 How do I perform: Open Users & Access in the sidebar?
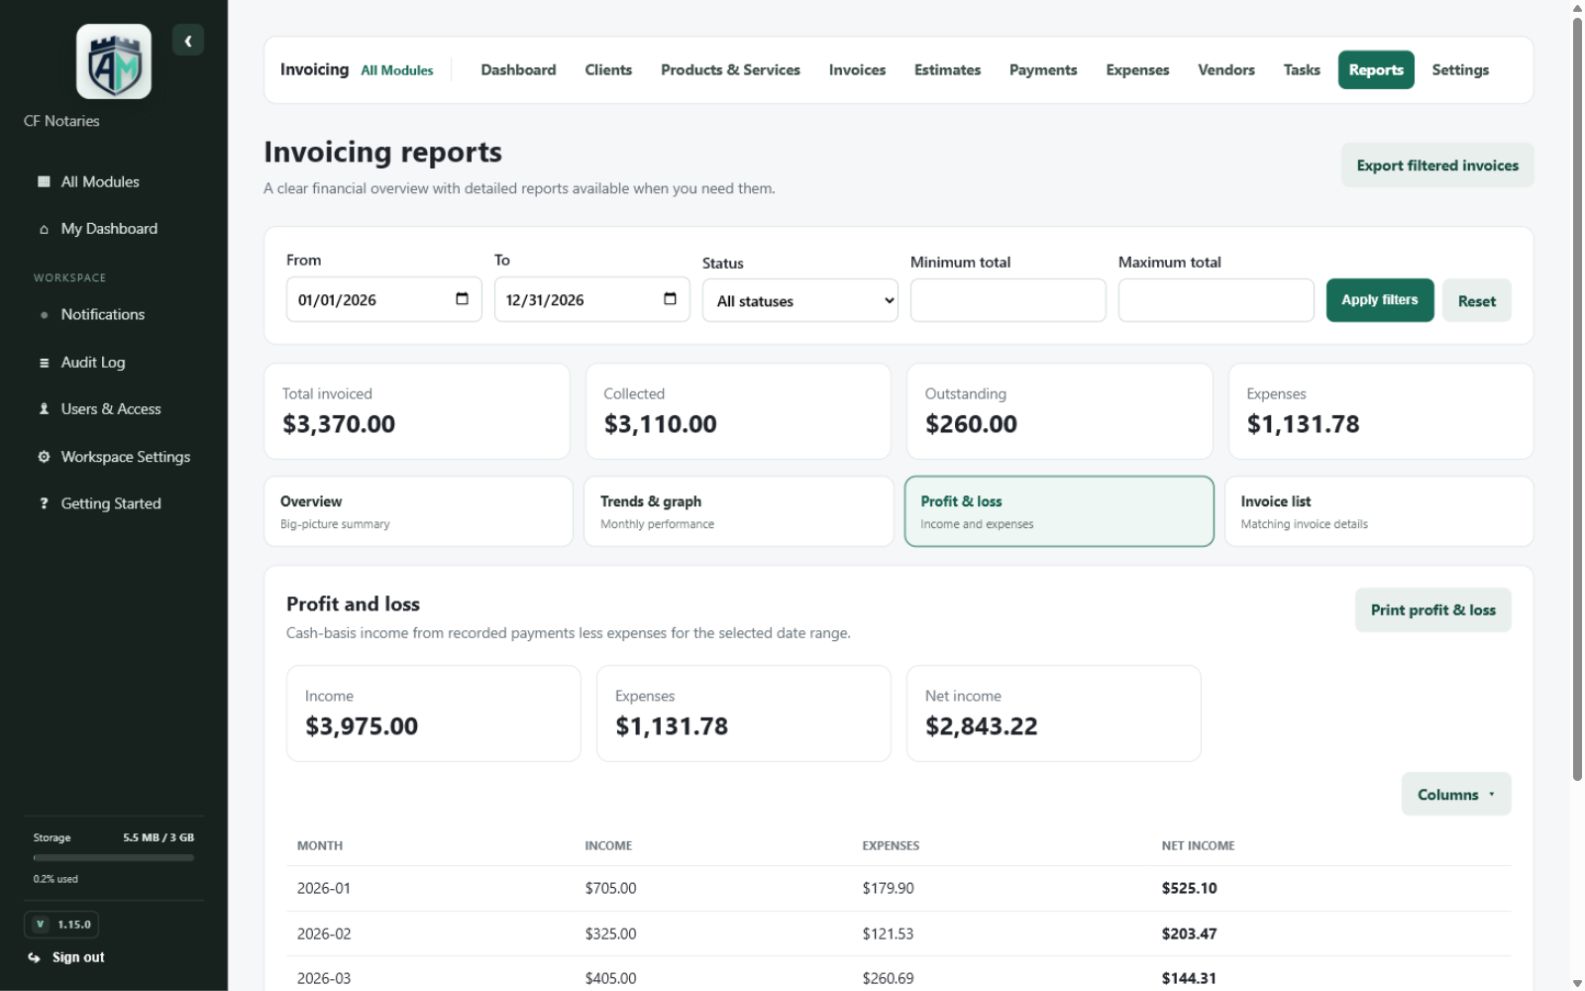tap(114, 409)
